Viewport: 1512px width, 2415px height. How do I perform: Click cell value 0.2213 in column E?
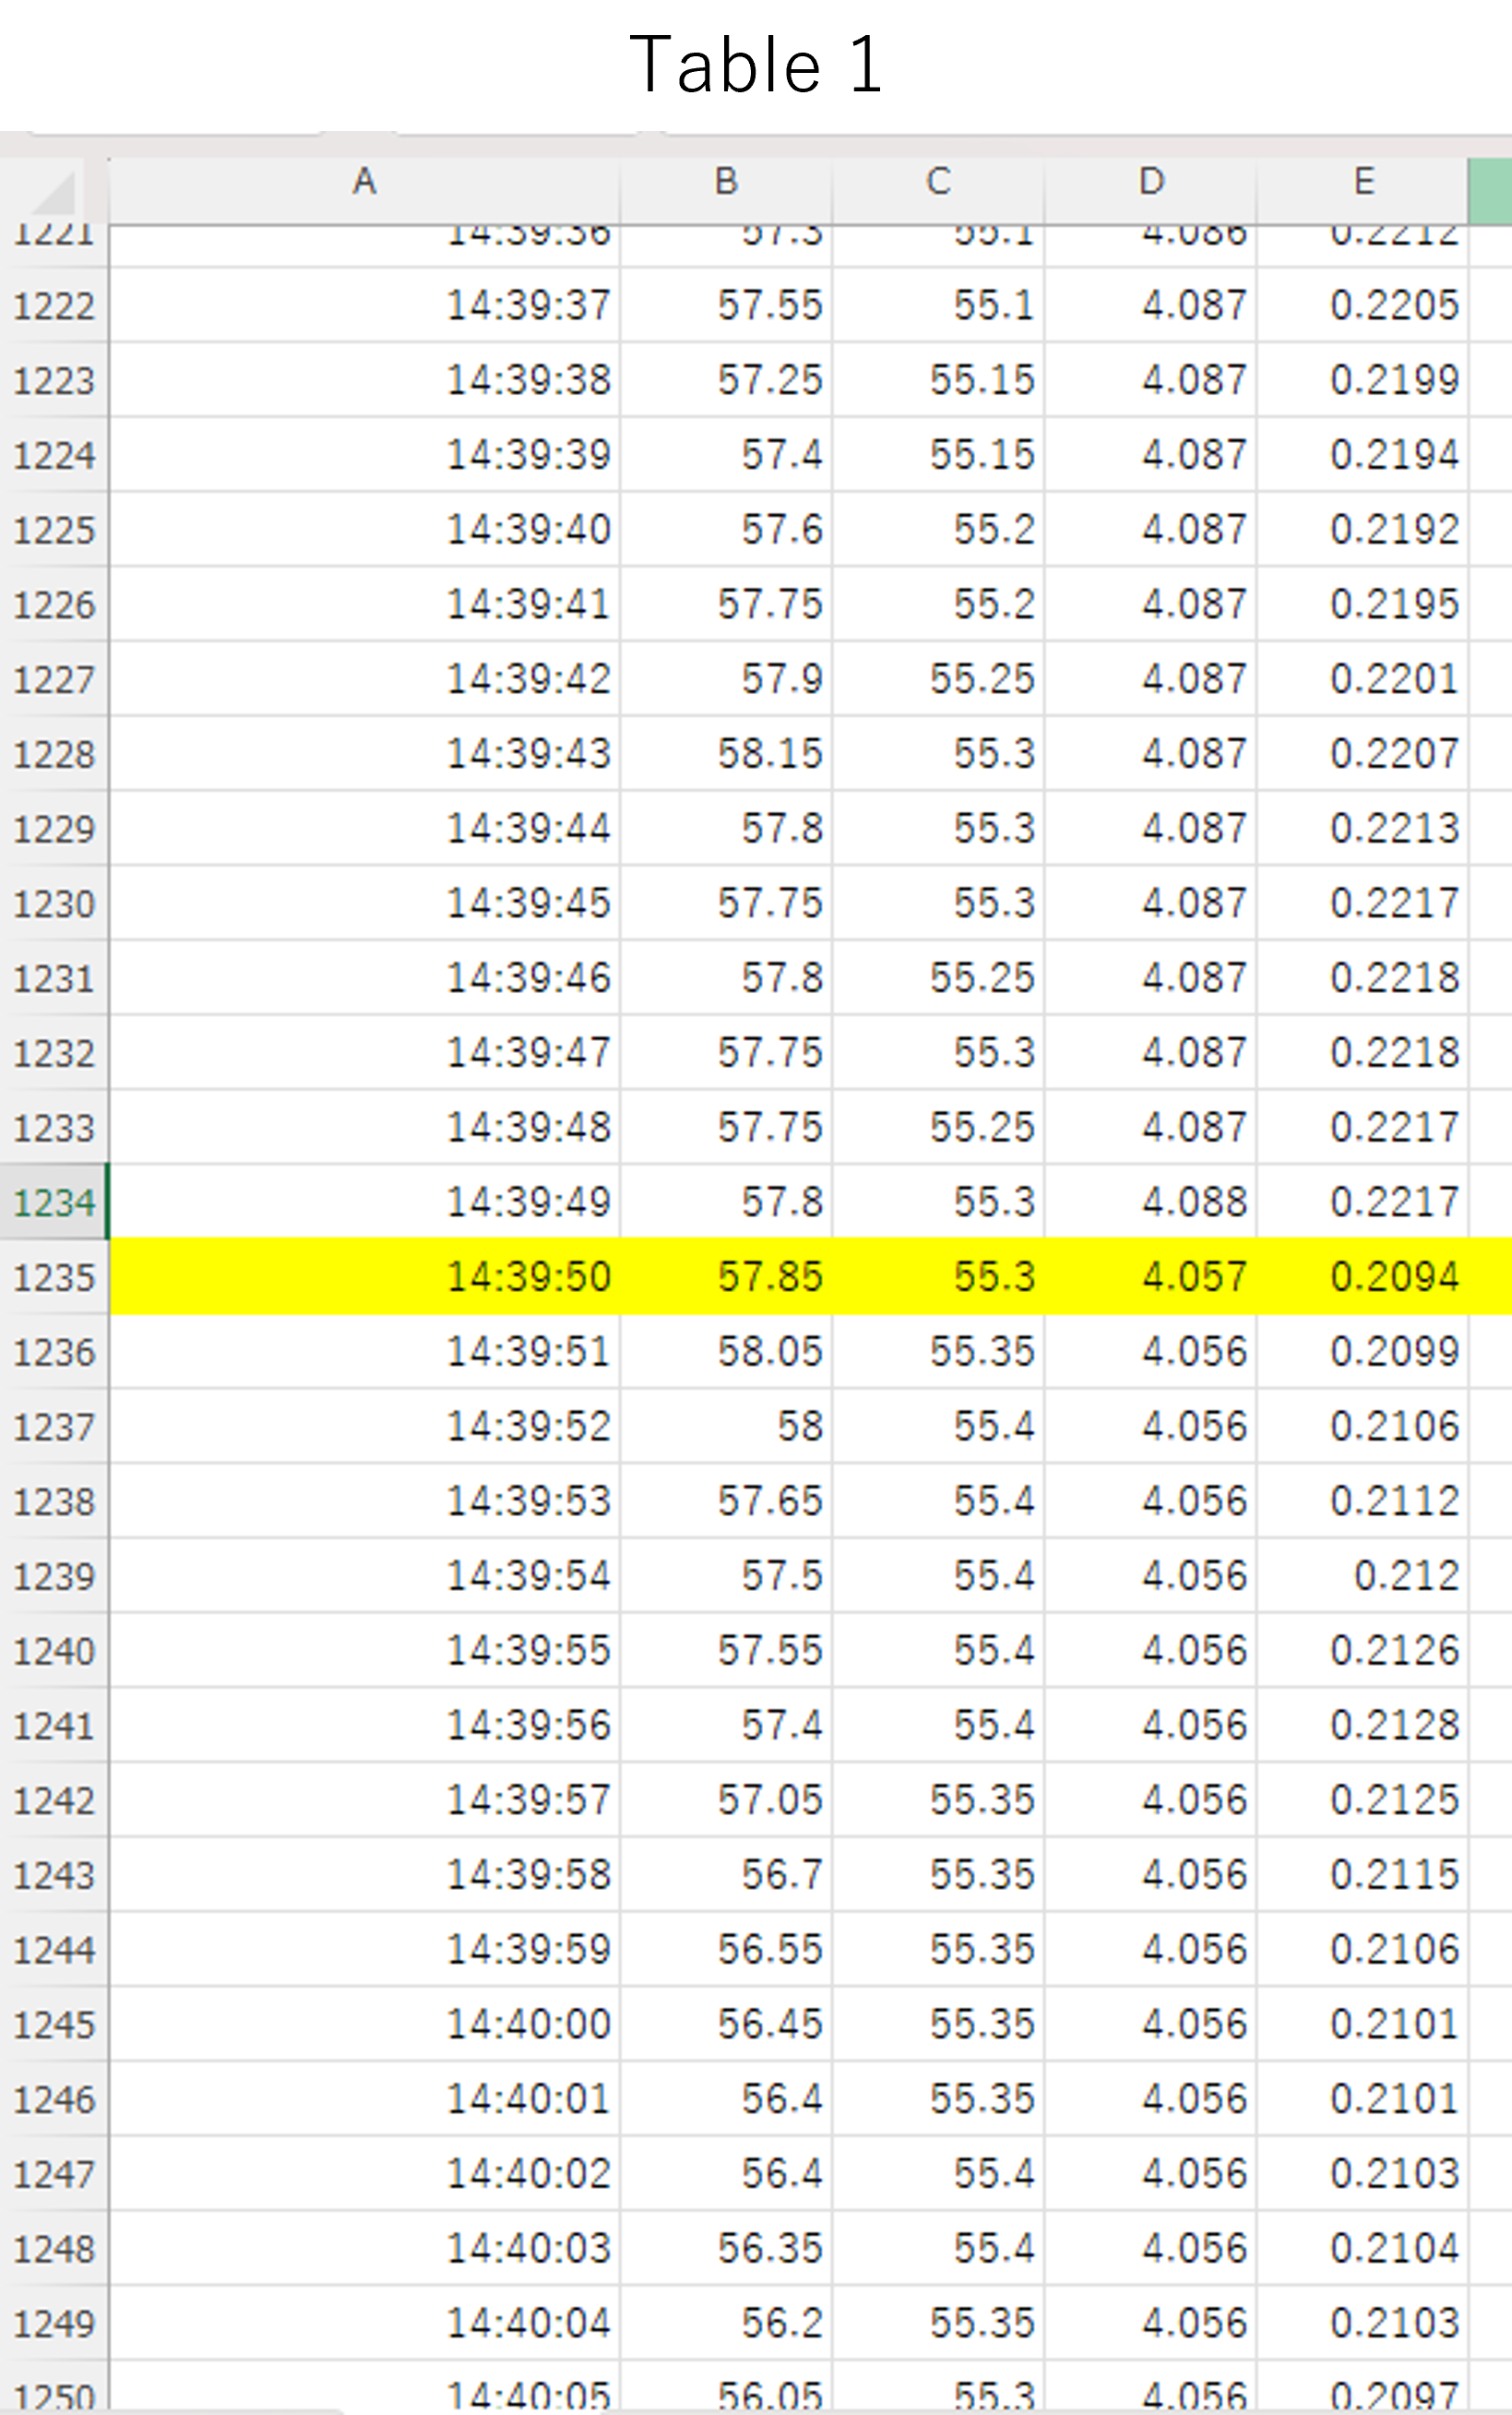[x=1363, y=828]
